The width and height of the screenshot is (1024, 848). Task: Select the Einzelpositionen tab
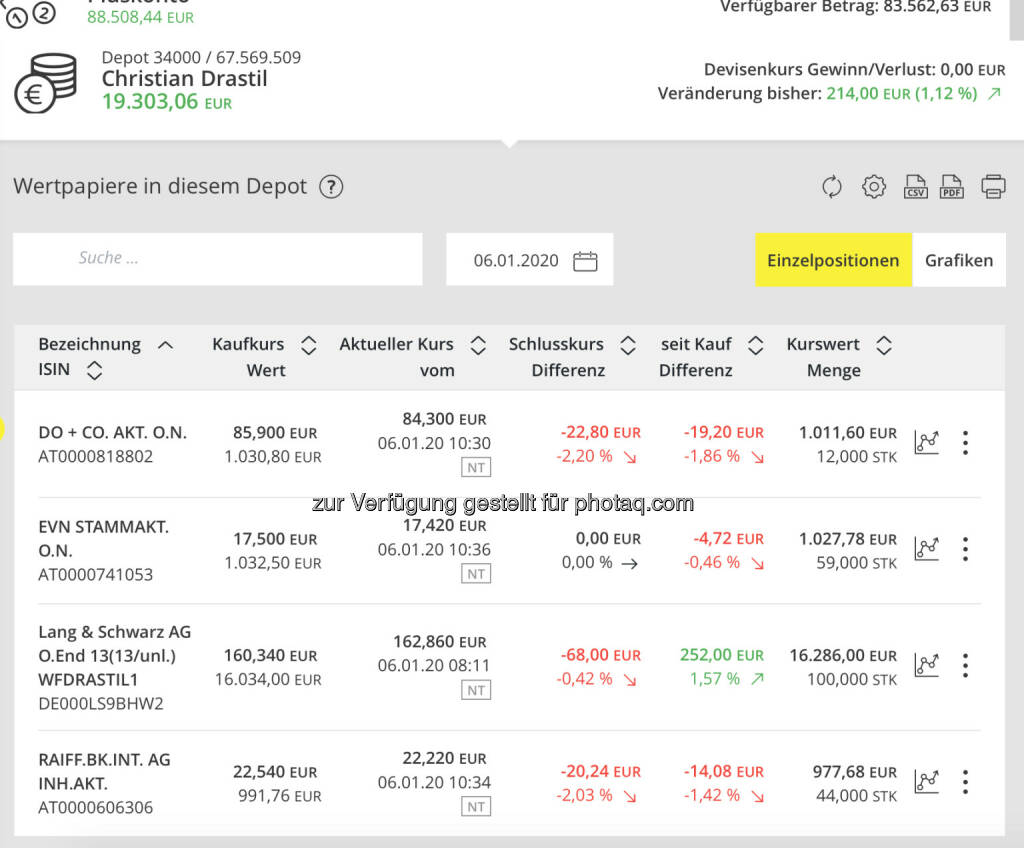(833, 260)
